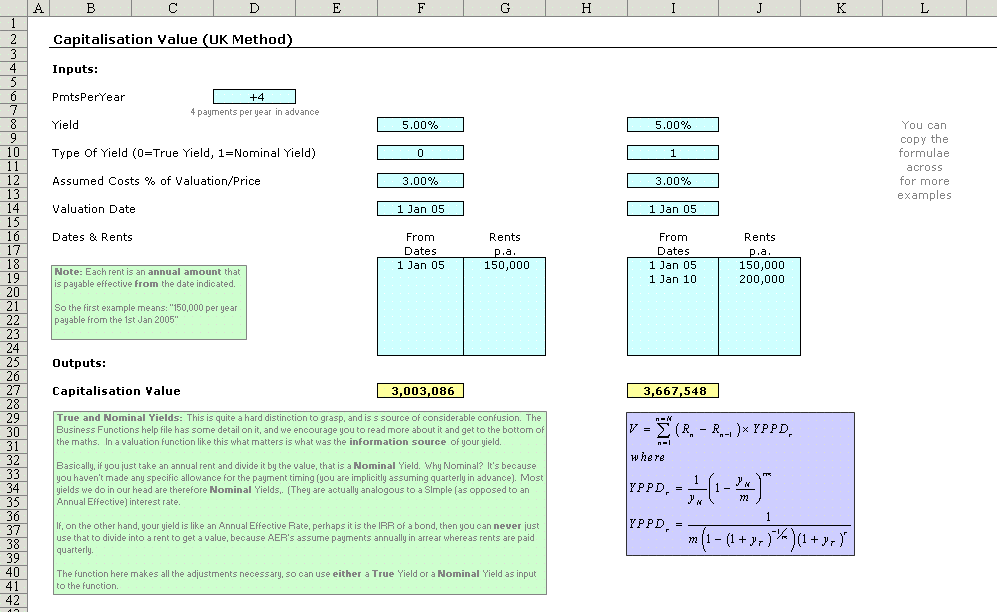This screenshot has height=612, width=997.
Task: Click the Yield cell in column I
Action: coord(672,125)
